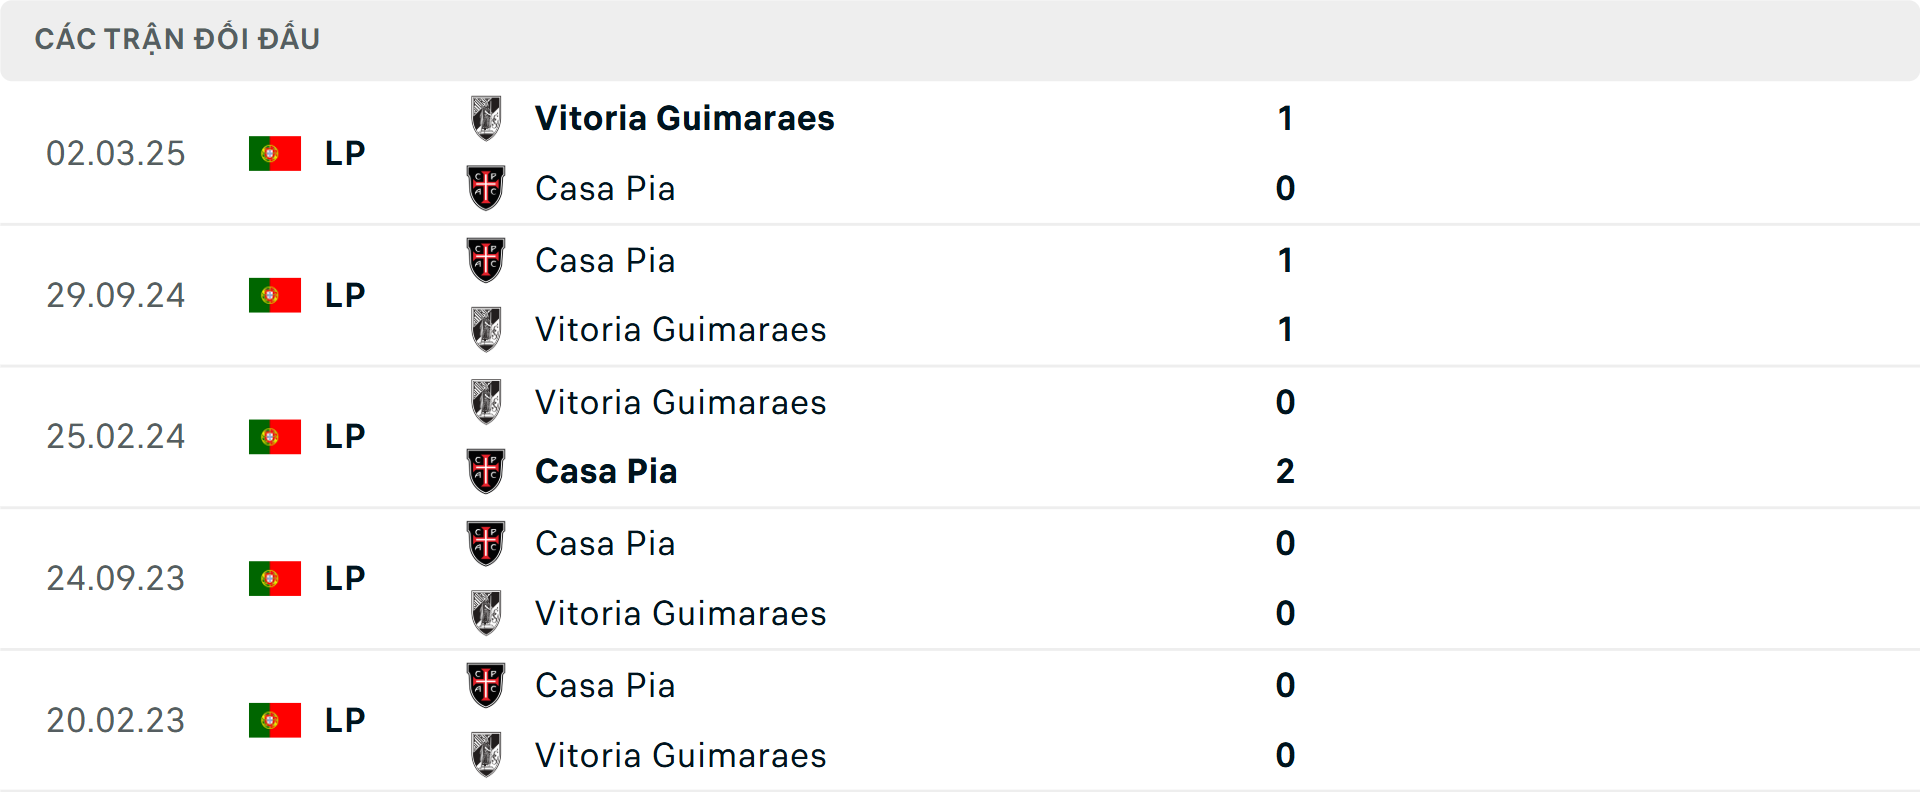This screenshot has height=792, width=1920.
Task: Click the LP competition tag in the 24.09.23 row
Action: (344, 578)
